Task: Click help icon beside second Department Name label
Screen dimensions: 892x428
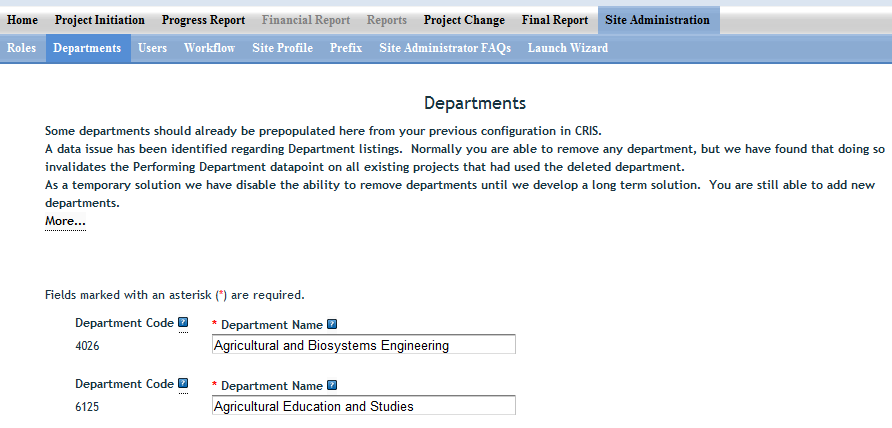Action: coord(332,385)
